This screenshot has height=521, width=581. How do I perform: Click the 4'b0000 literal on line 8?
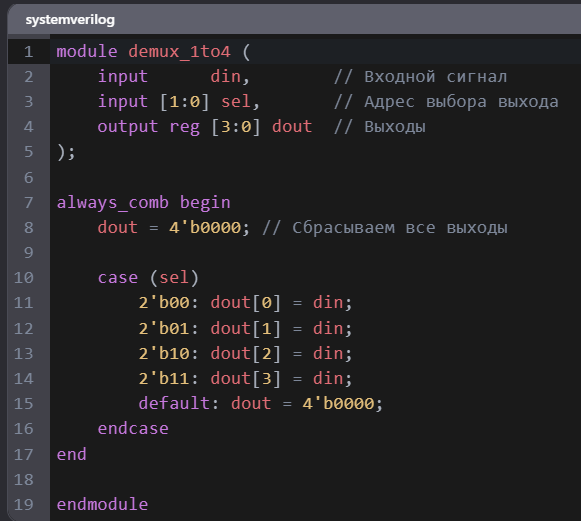point(205,228)
